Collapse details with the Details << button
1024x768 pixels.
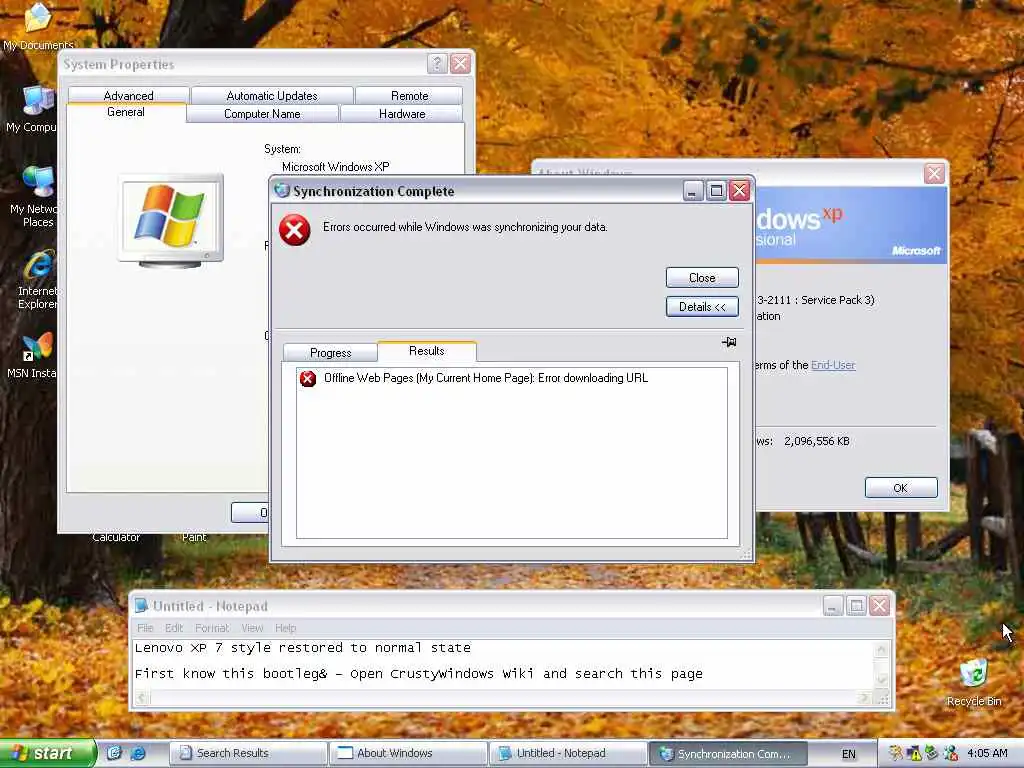pos(702,307)
